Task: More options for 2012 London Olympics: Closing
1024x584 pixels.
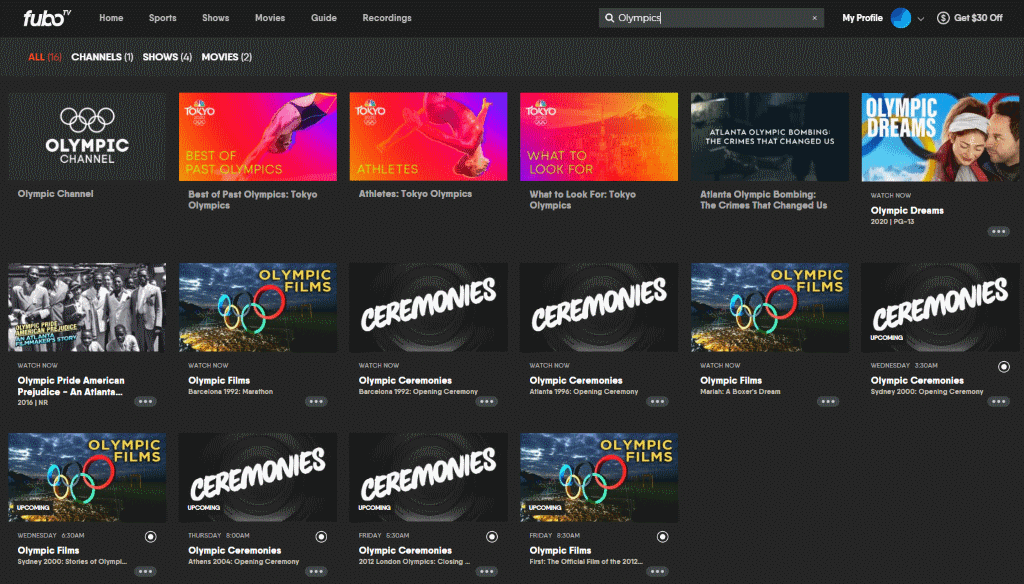Action: point(487,572)
